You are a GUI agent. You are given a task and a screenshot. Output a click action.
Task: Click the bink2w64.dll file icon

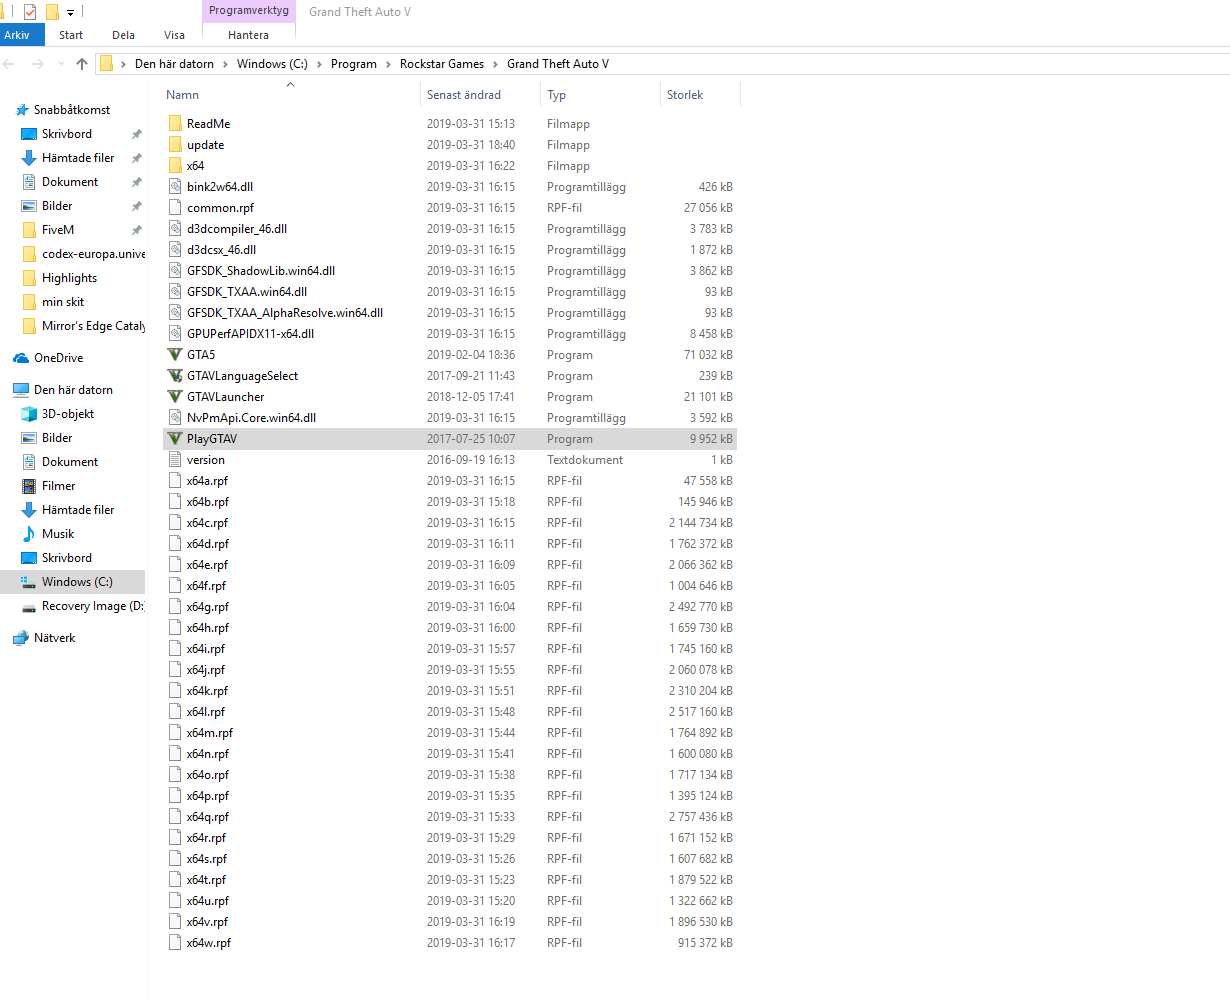tap(176, 187)
